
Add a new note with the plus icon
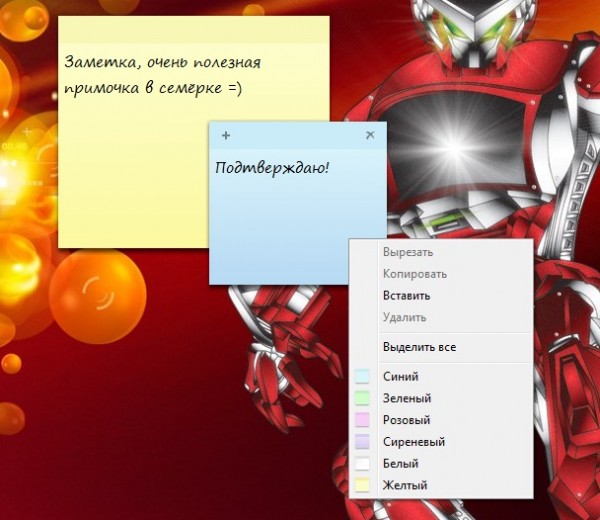click(x=226, y=135)
